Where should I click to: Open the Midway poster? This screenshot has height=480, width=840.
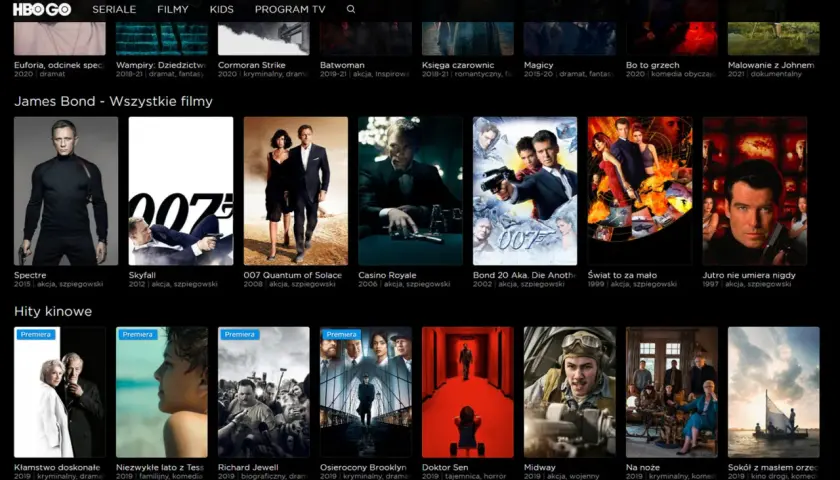pyautogui.click(x=570, y=392)
